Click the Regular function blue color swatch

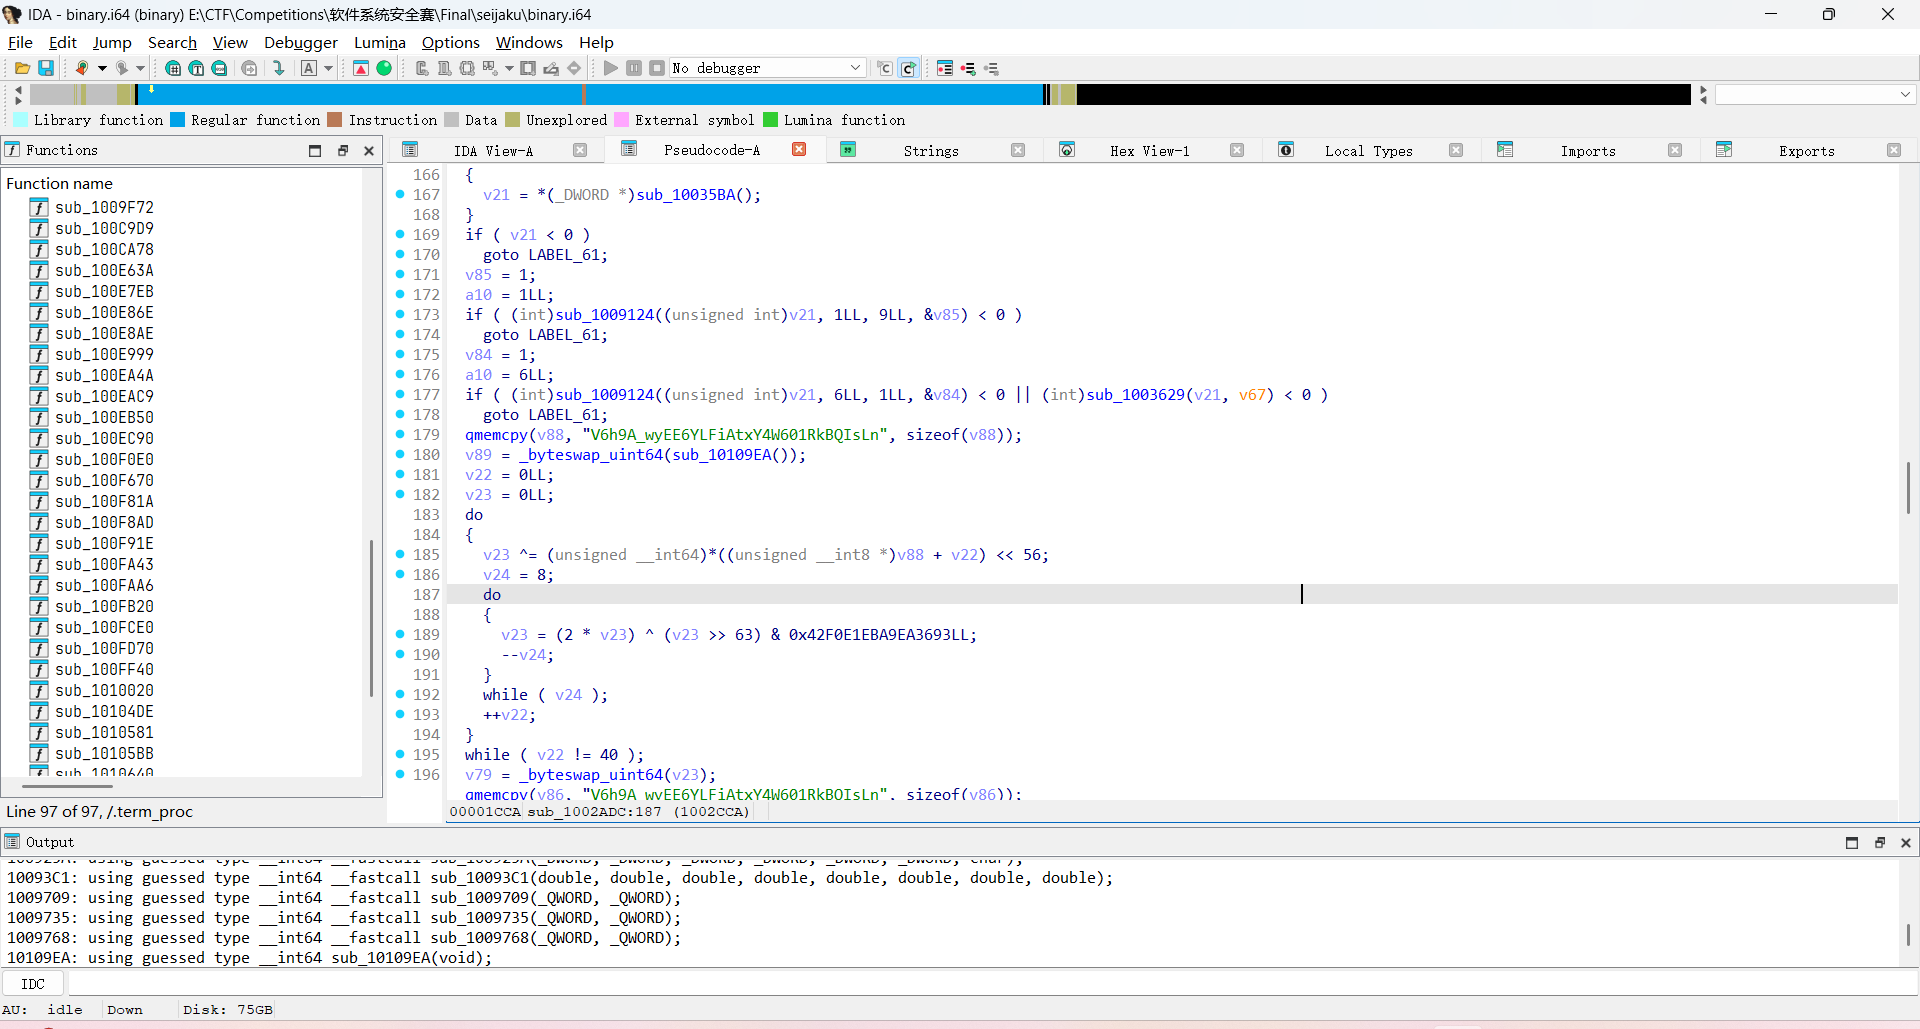click(x=178, y=120)
